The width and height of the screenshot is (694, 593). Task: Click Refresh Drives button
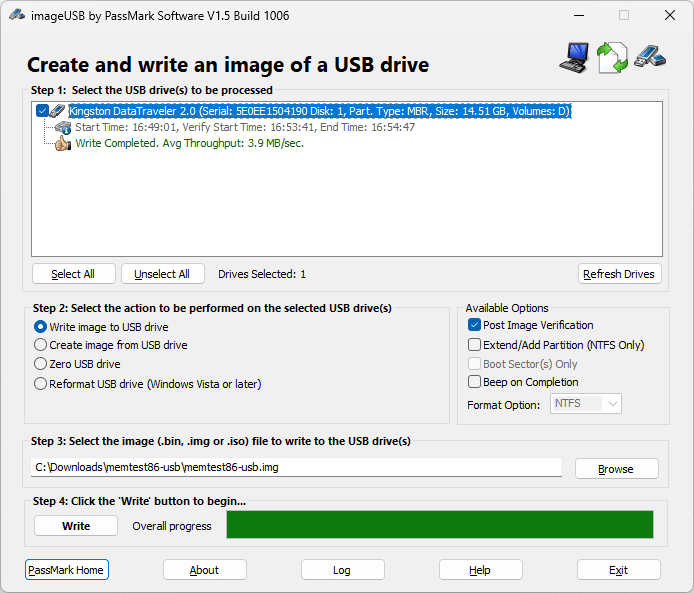[619, 274]
